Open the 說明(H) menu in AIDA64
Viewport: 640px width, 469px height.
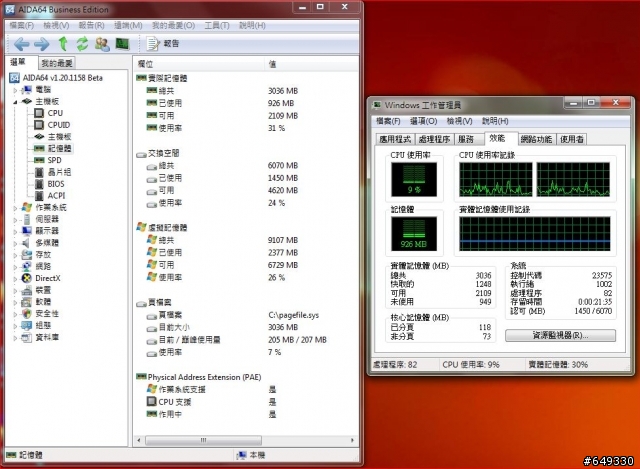click(x=252, y=26)
